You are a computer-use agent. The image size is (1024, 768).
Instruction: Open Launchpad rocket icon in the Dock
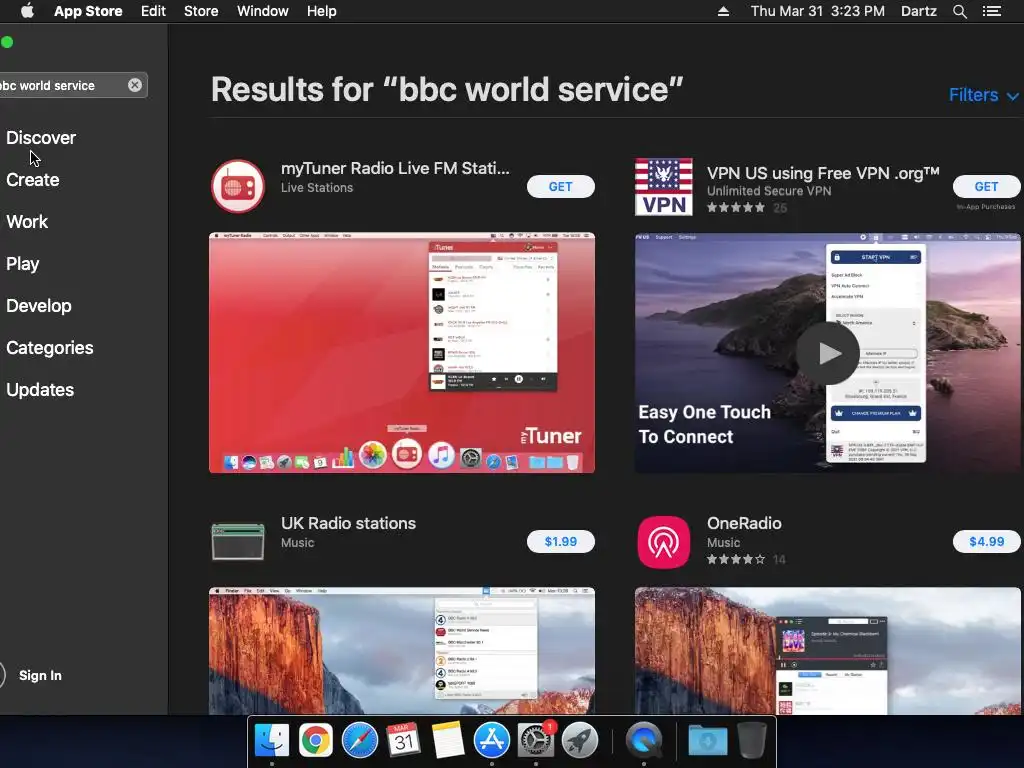tap(579, 741)
